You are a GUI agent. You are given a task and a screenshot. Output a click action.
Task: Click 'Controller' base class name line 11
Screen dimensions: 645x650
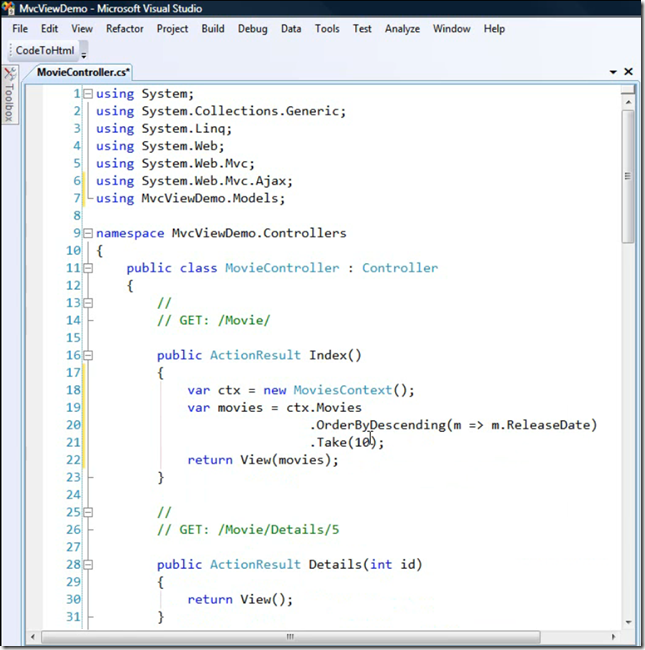pos(400,268)
